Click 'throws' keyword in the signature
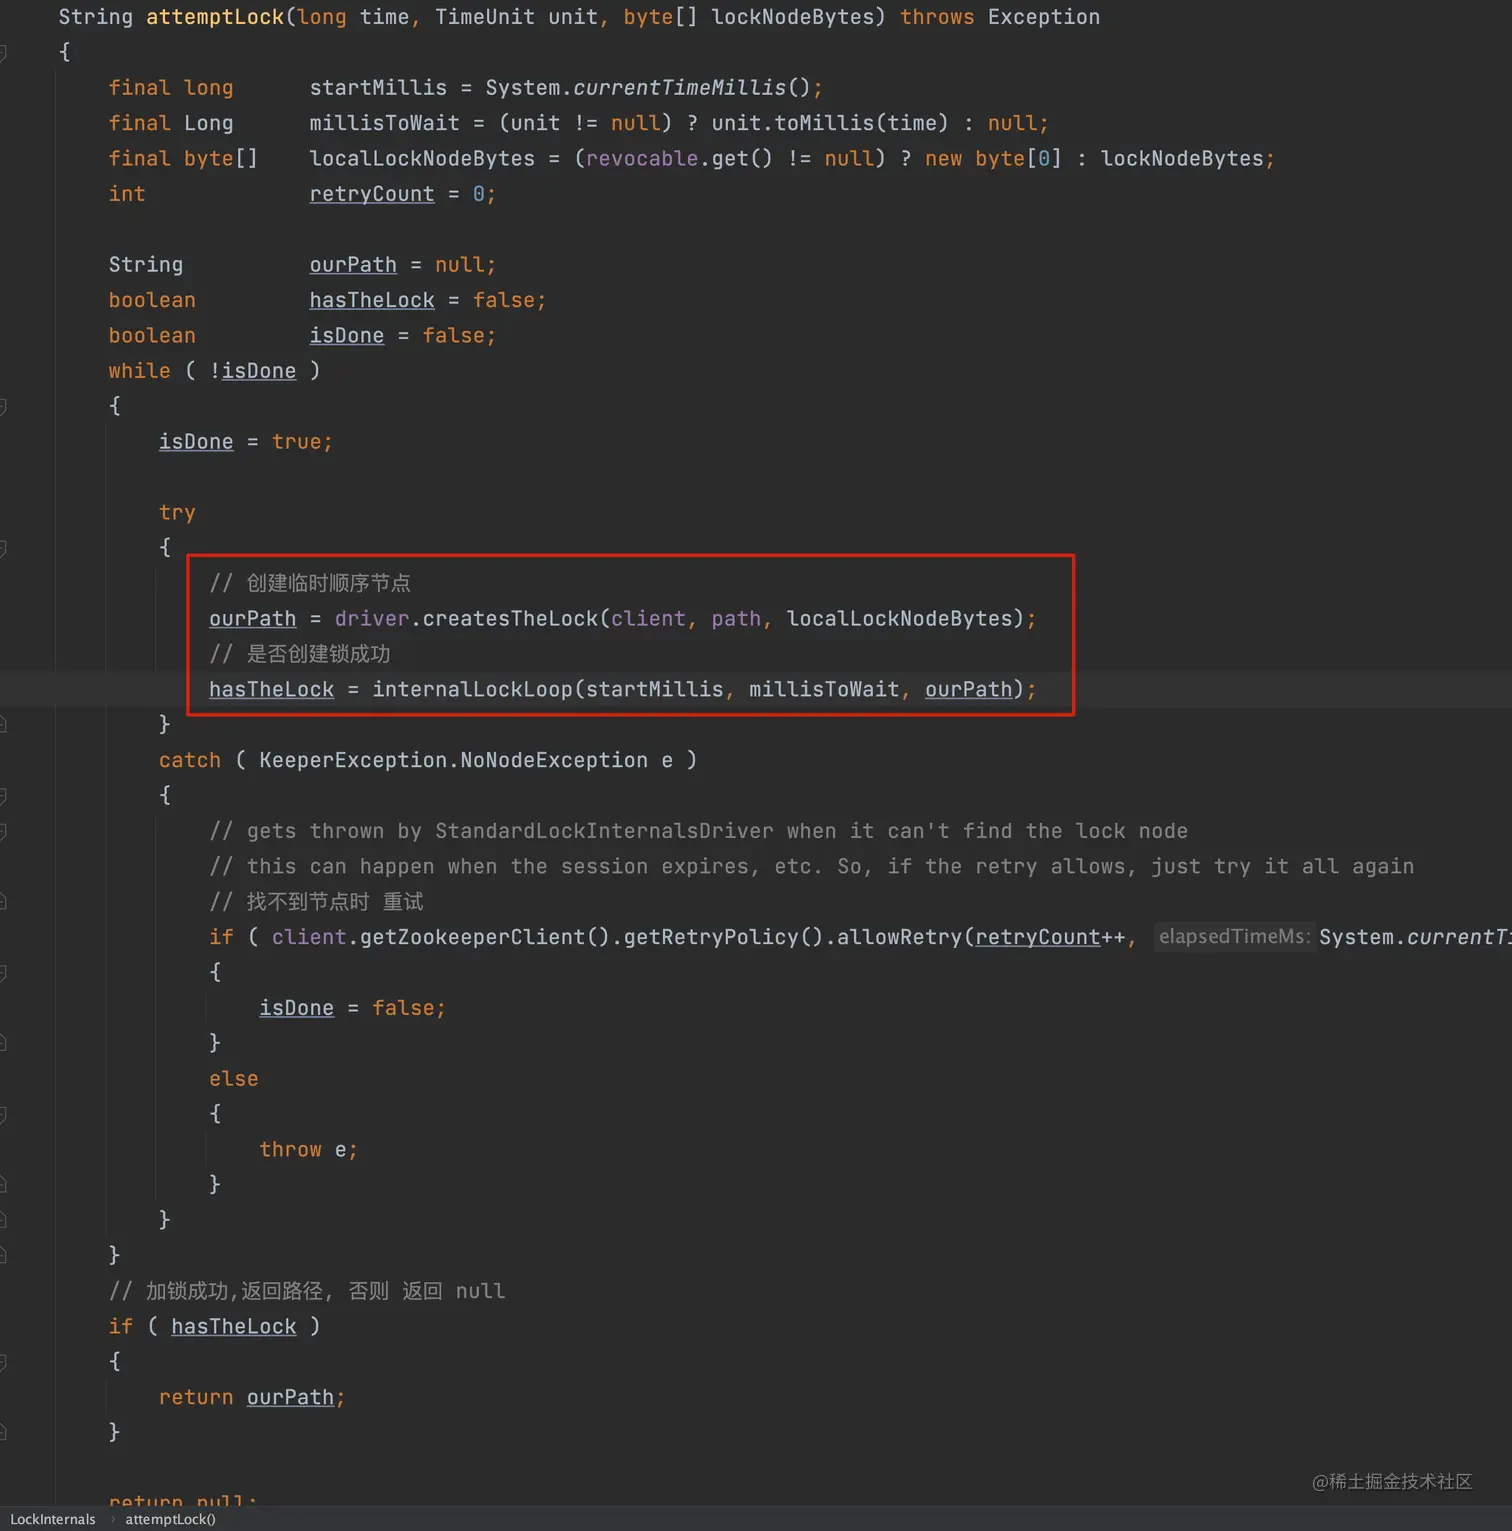The width and height of the screenshot is (1512, 1531). 937,17
